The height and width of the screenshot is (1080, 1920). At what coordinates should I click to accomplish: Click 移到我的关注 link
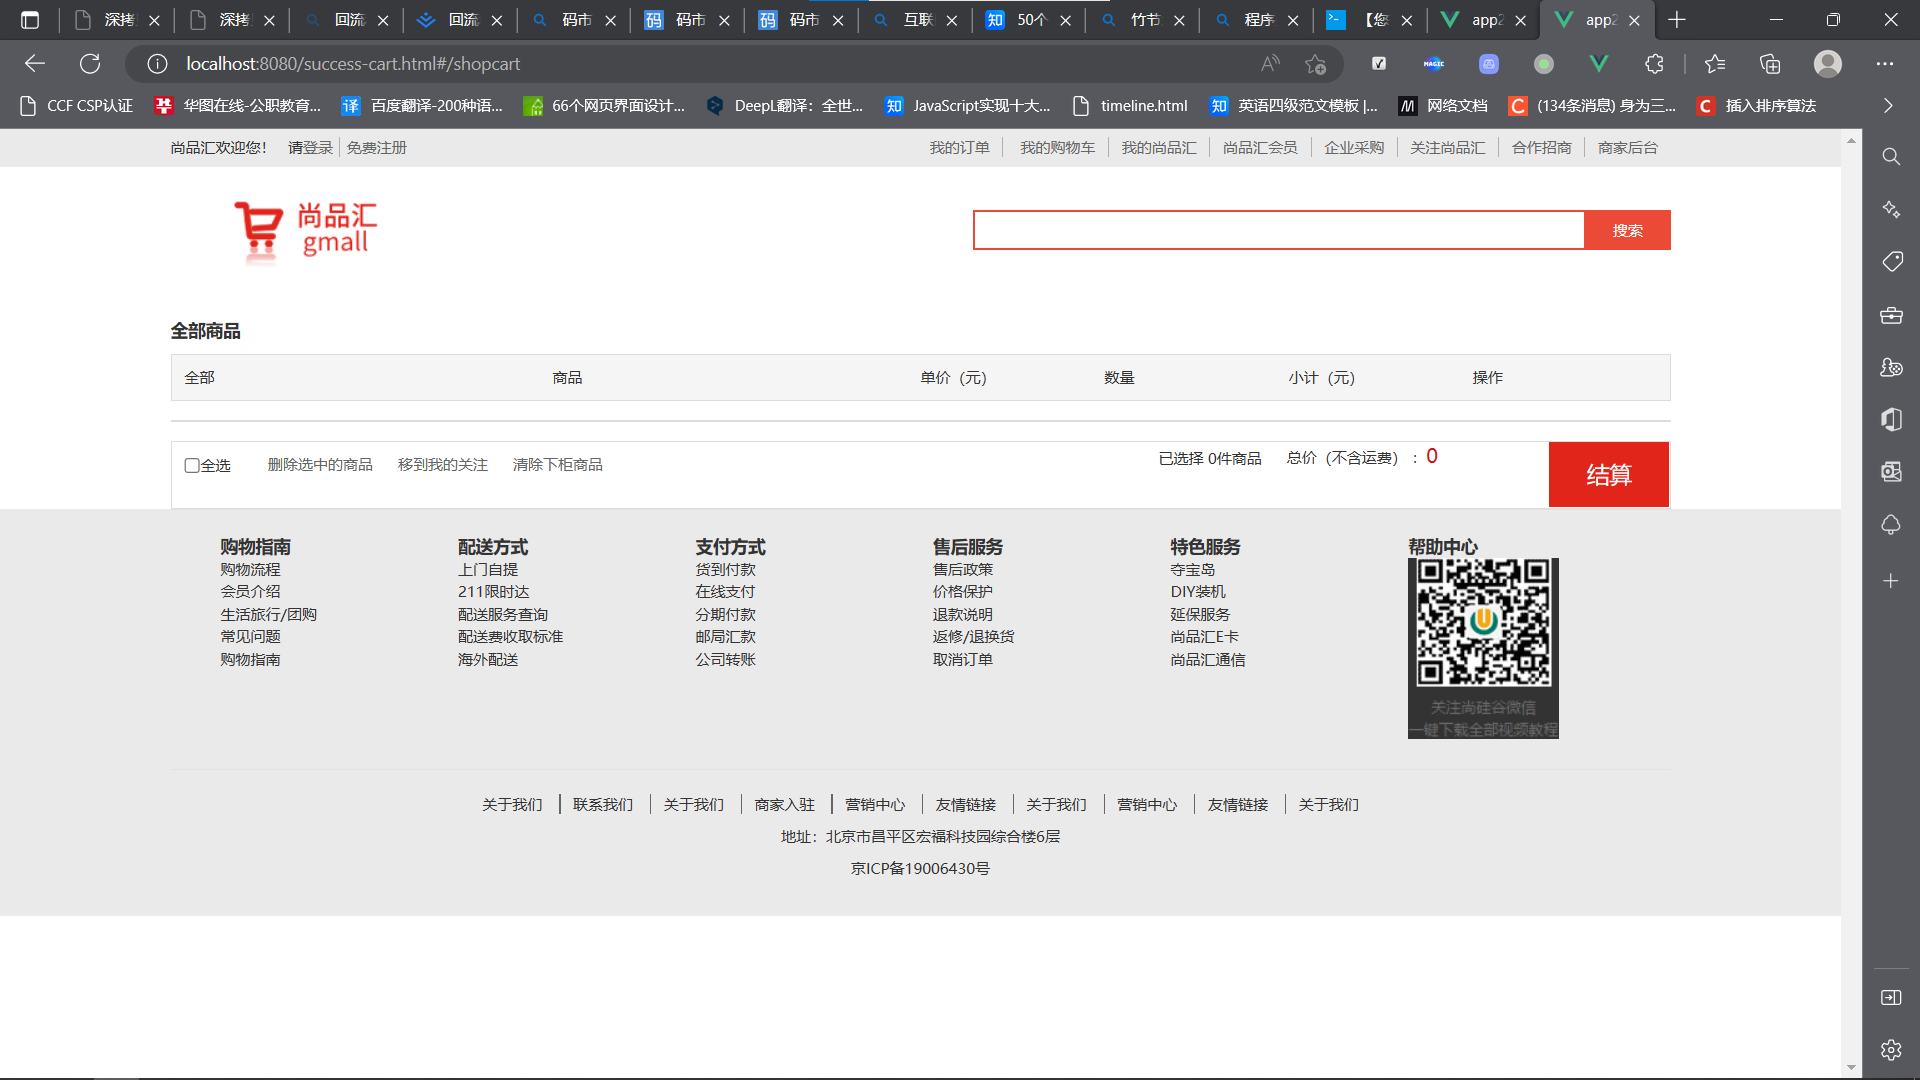point(442,465)
